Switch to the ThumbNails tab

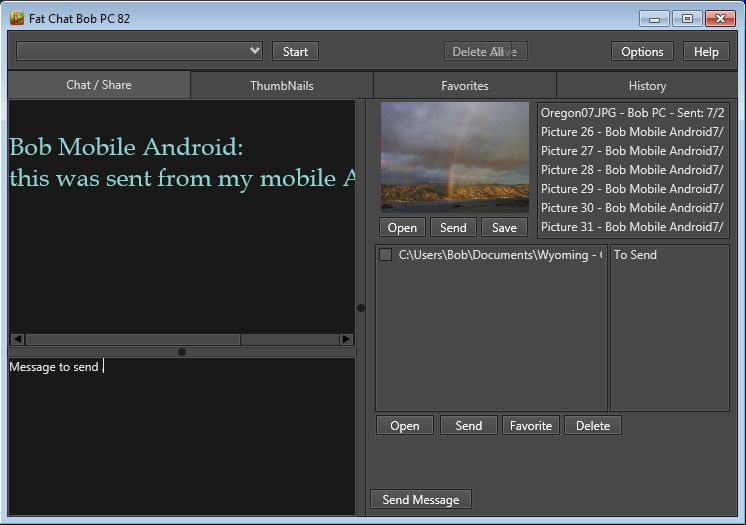tap(281, 86)
